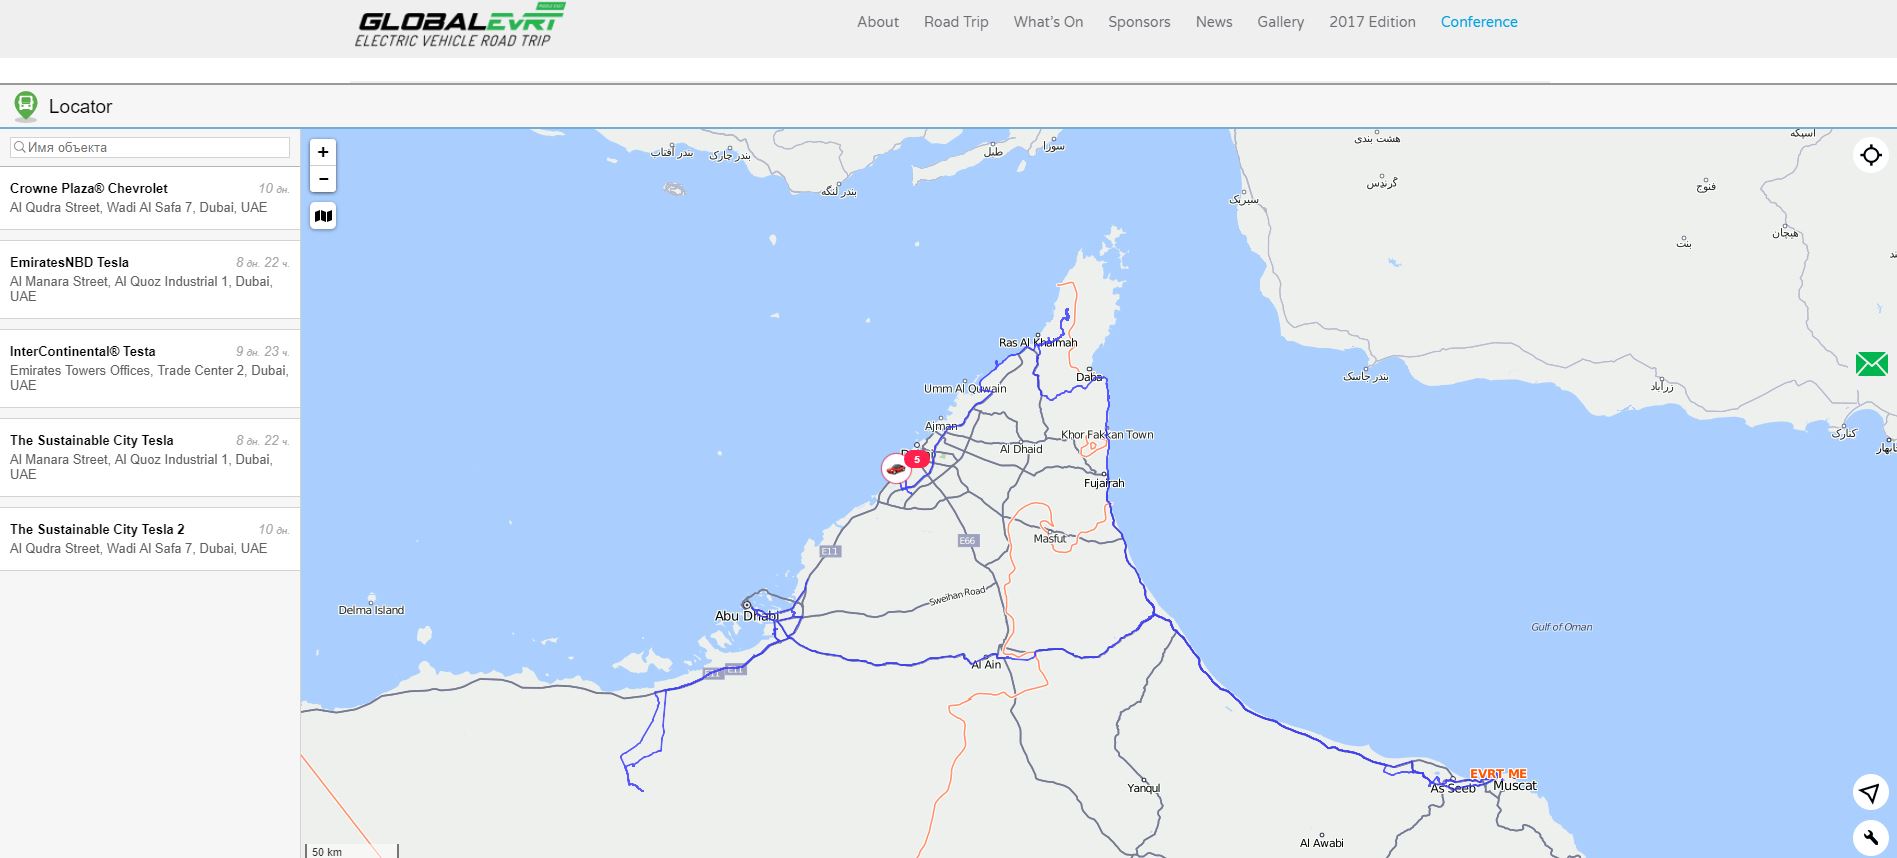Zoom in on the map
The height and width of the screenshot is (858, 1897).
click(x=323, y=152)
